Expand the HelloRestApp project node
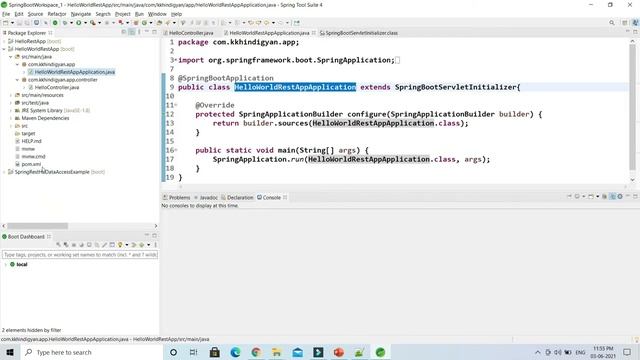 pos(4,41)
